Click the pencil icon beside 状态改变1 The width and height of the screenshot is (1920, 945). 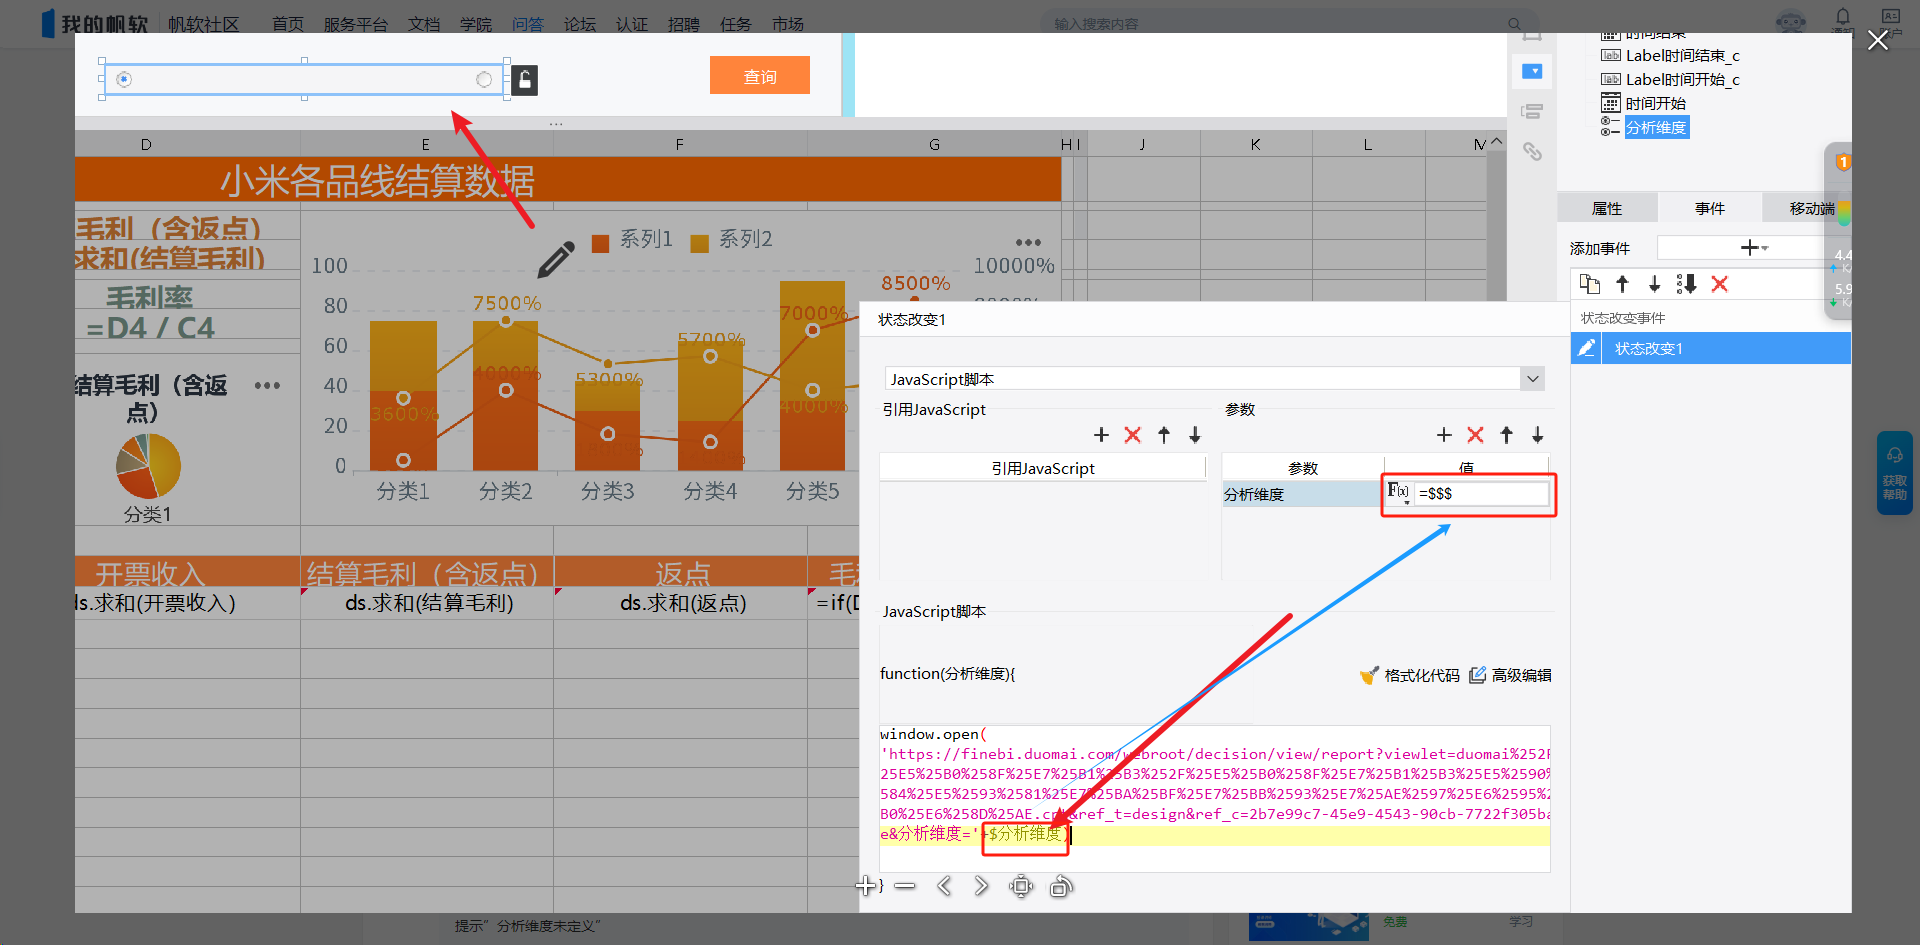(x=1586, y=348)
